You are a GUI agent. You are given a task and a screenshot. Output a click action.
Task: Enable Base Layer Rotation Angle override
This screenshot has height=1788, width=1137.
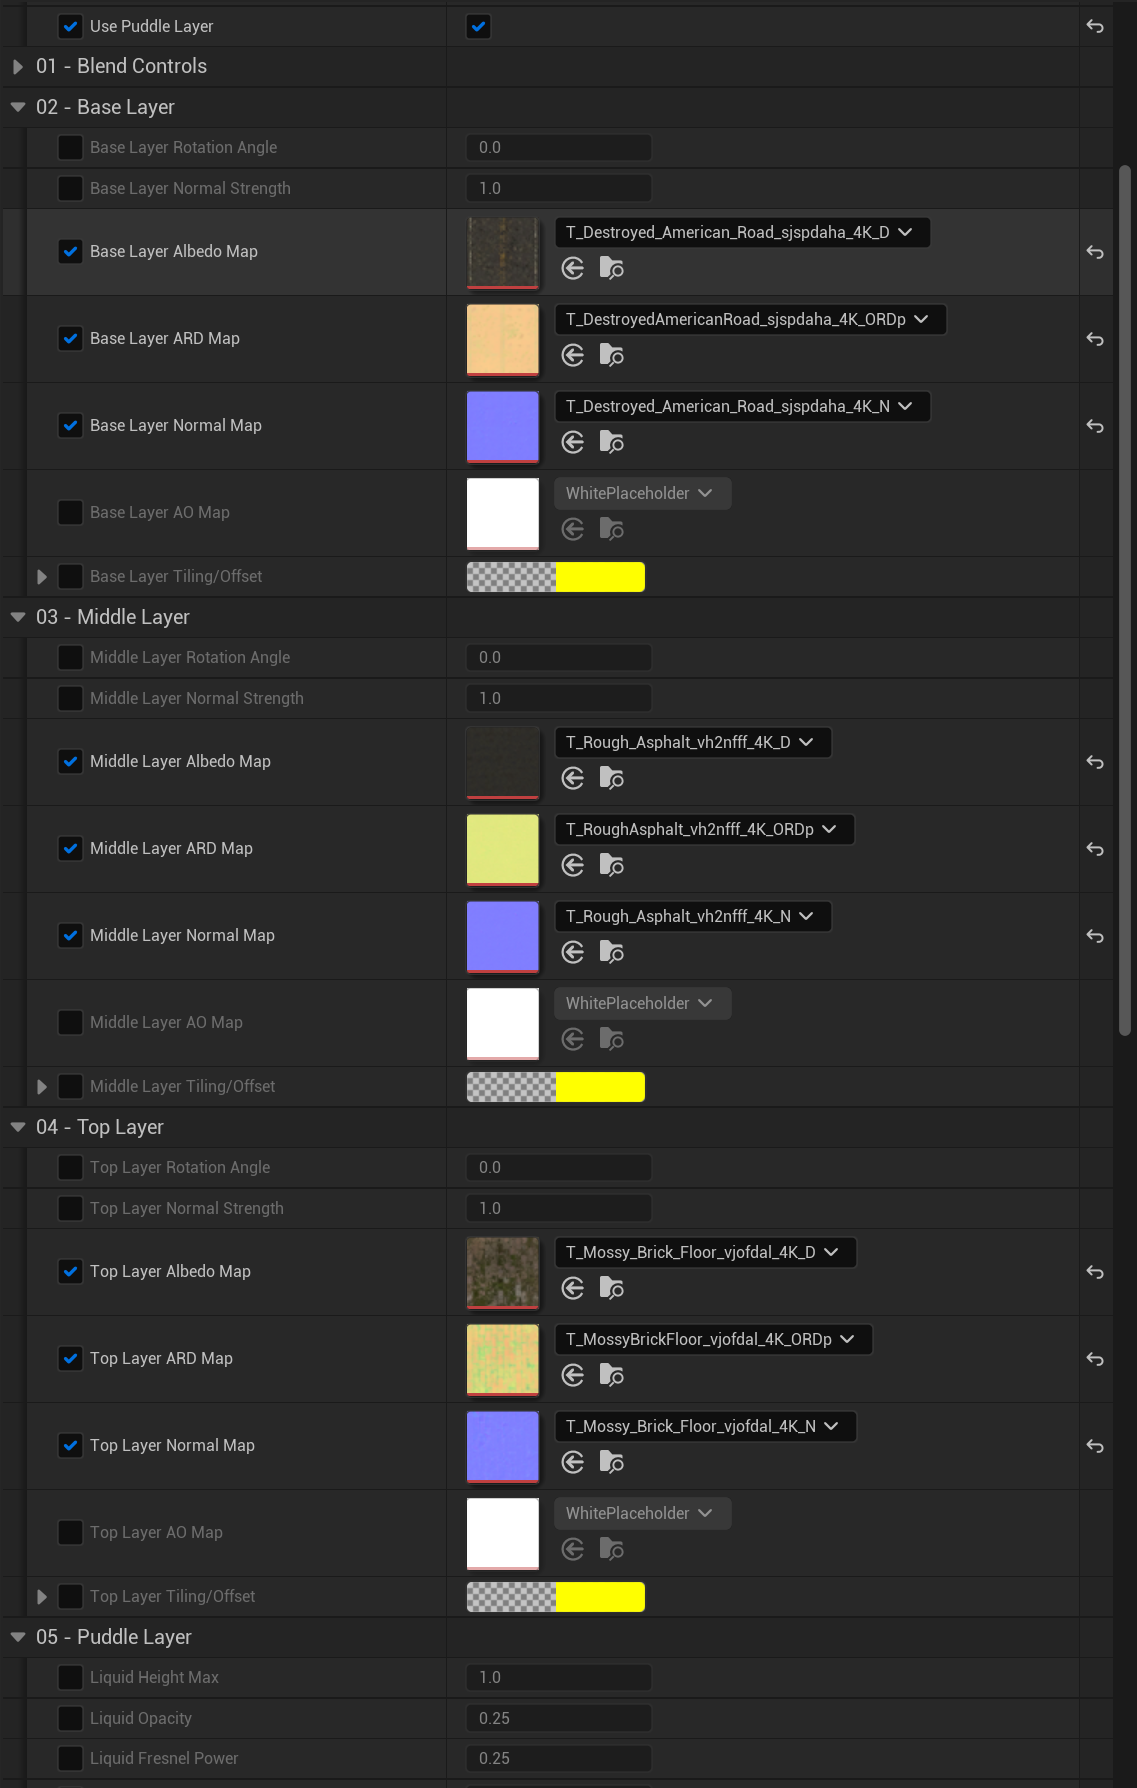tap(70, 147)
